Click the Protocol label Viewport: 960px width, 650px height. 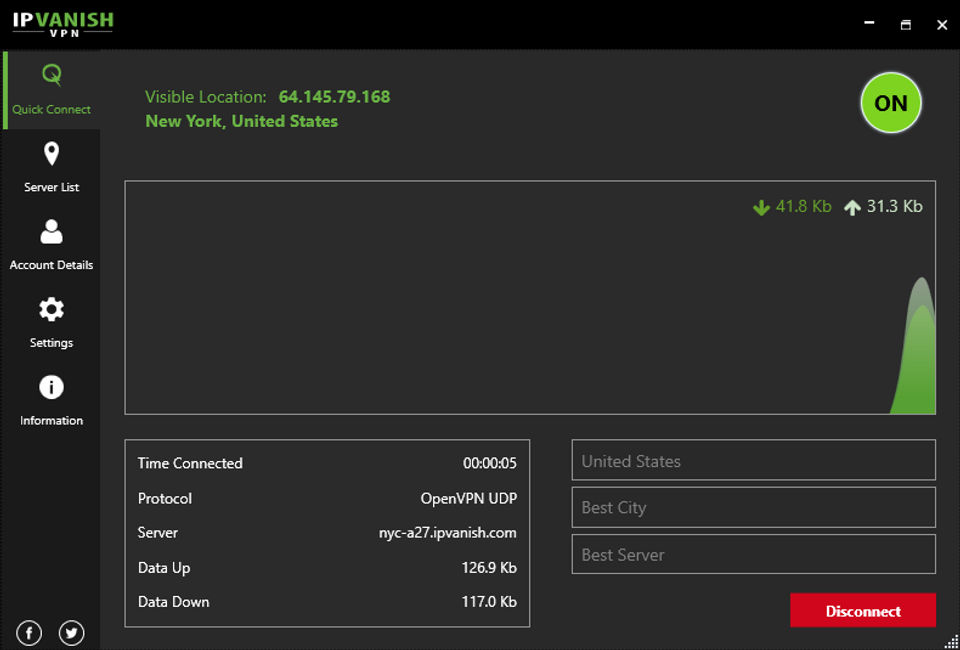click(165, 498)
